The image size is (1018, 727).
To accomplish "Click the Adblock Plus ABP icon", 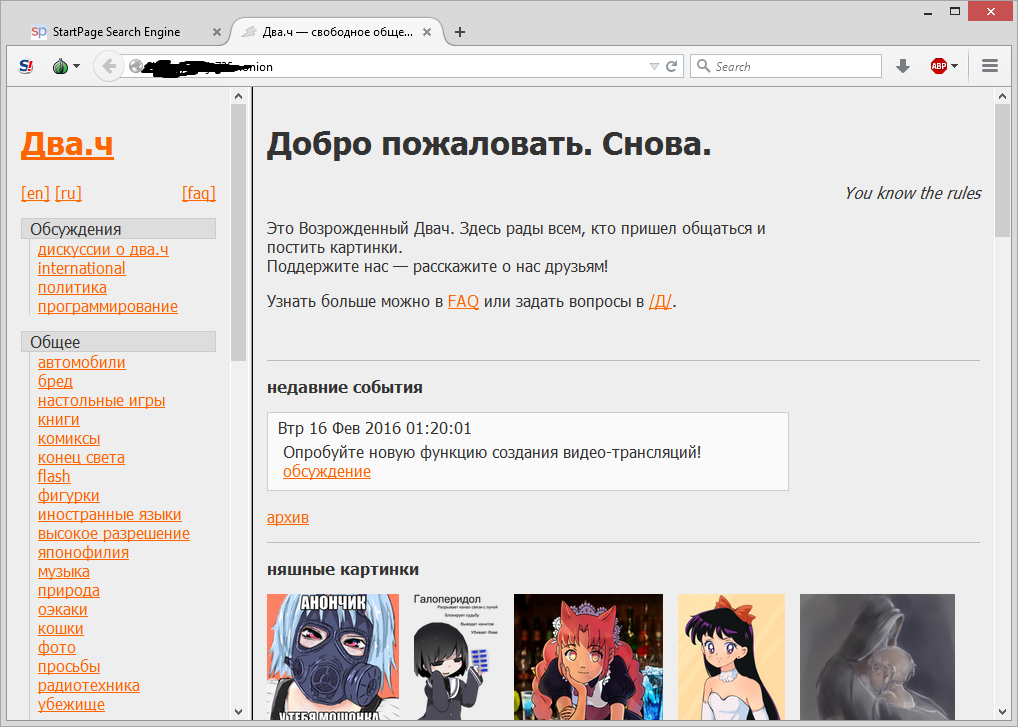I will pyautogui.click(x=939, y=66).
